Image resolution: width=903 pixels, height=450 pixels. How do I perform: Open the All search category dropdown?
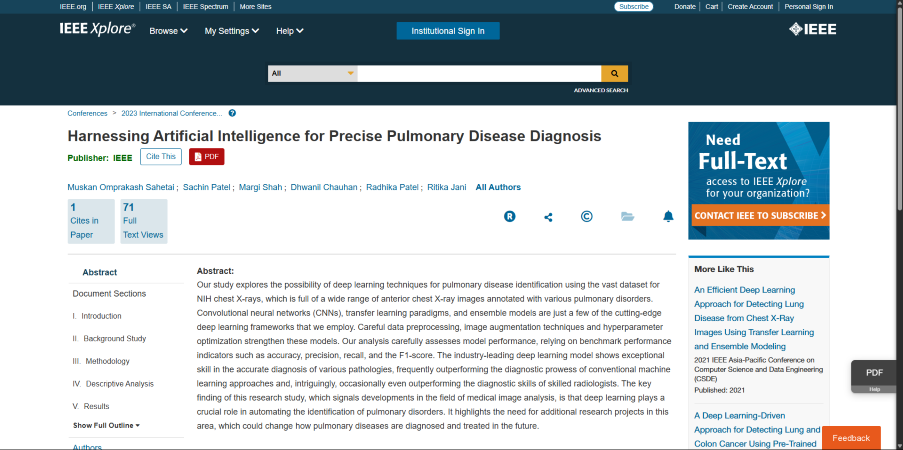tap(313, 74)
